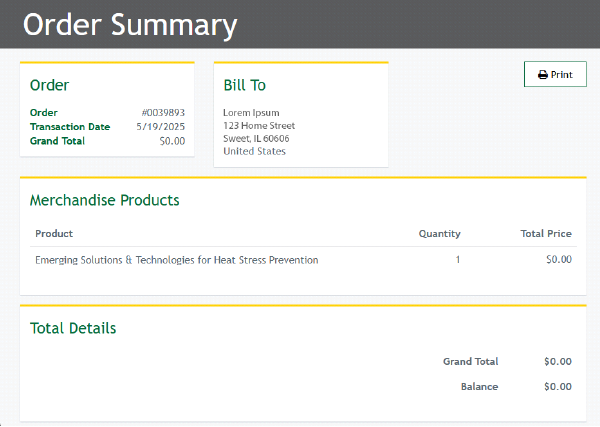The height and width of the screenshot is (427, 600).
Task: Click the Order Summary page title
Action: tap(130, 25)
